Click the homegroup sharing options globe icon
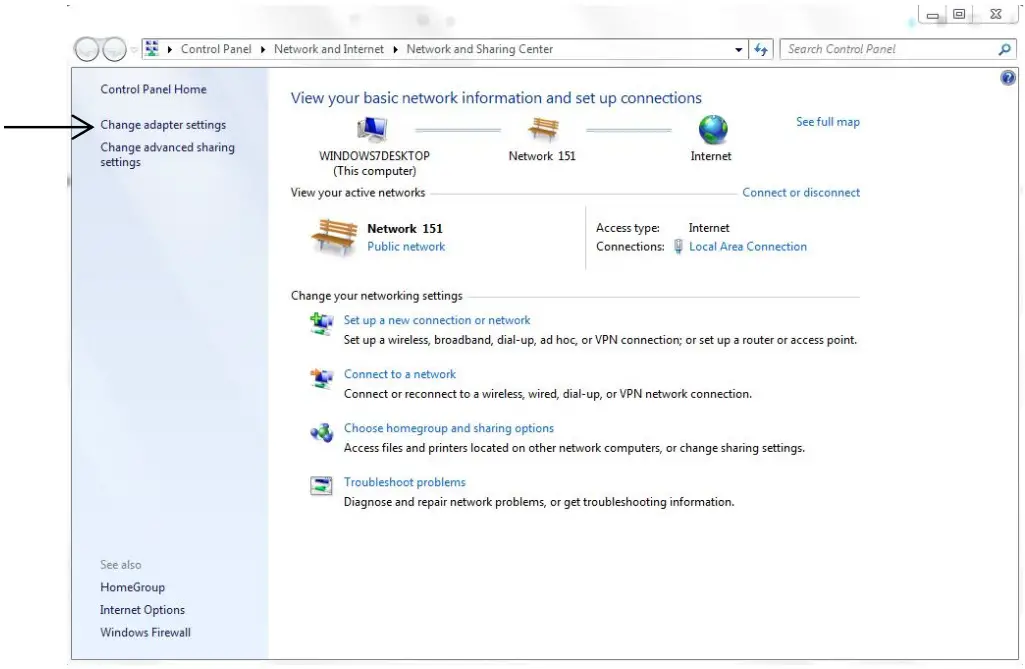This screenshot has width=1025, height=669. point(321,431)
